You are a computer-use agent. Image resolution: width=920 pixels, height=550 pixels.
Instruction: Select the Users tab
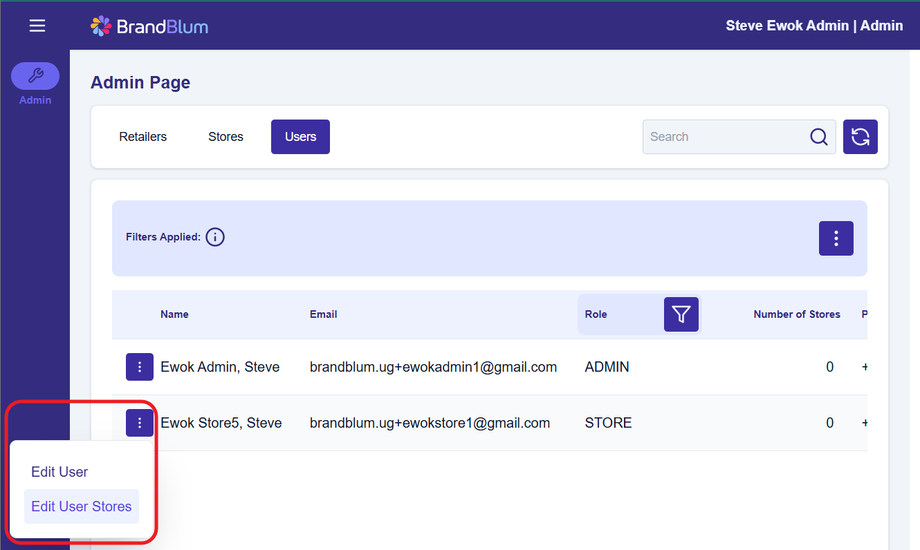click(x=300, y=137)
